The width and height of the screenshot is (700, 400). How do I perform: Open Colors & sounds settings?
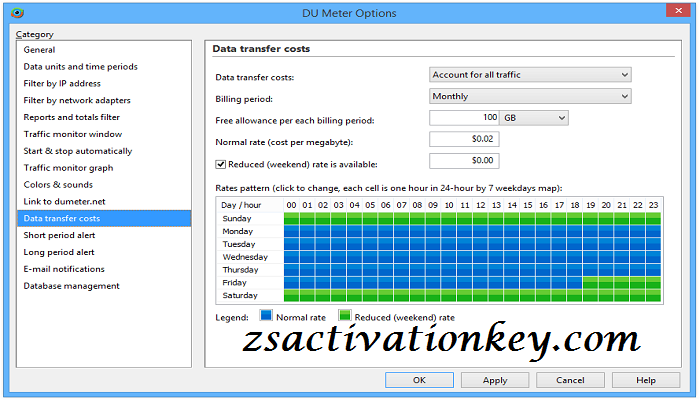coord(104,185)
